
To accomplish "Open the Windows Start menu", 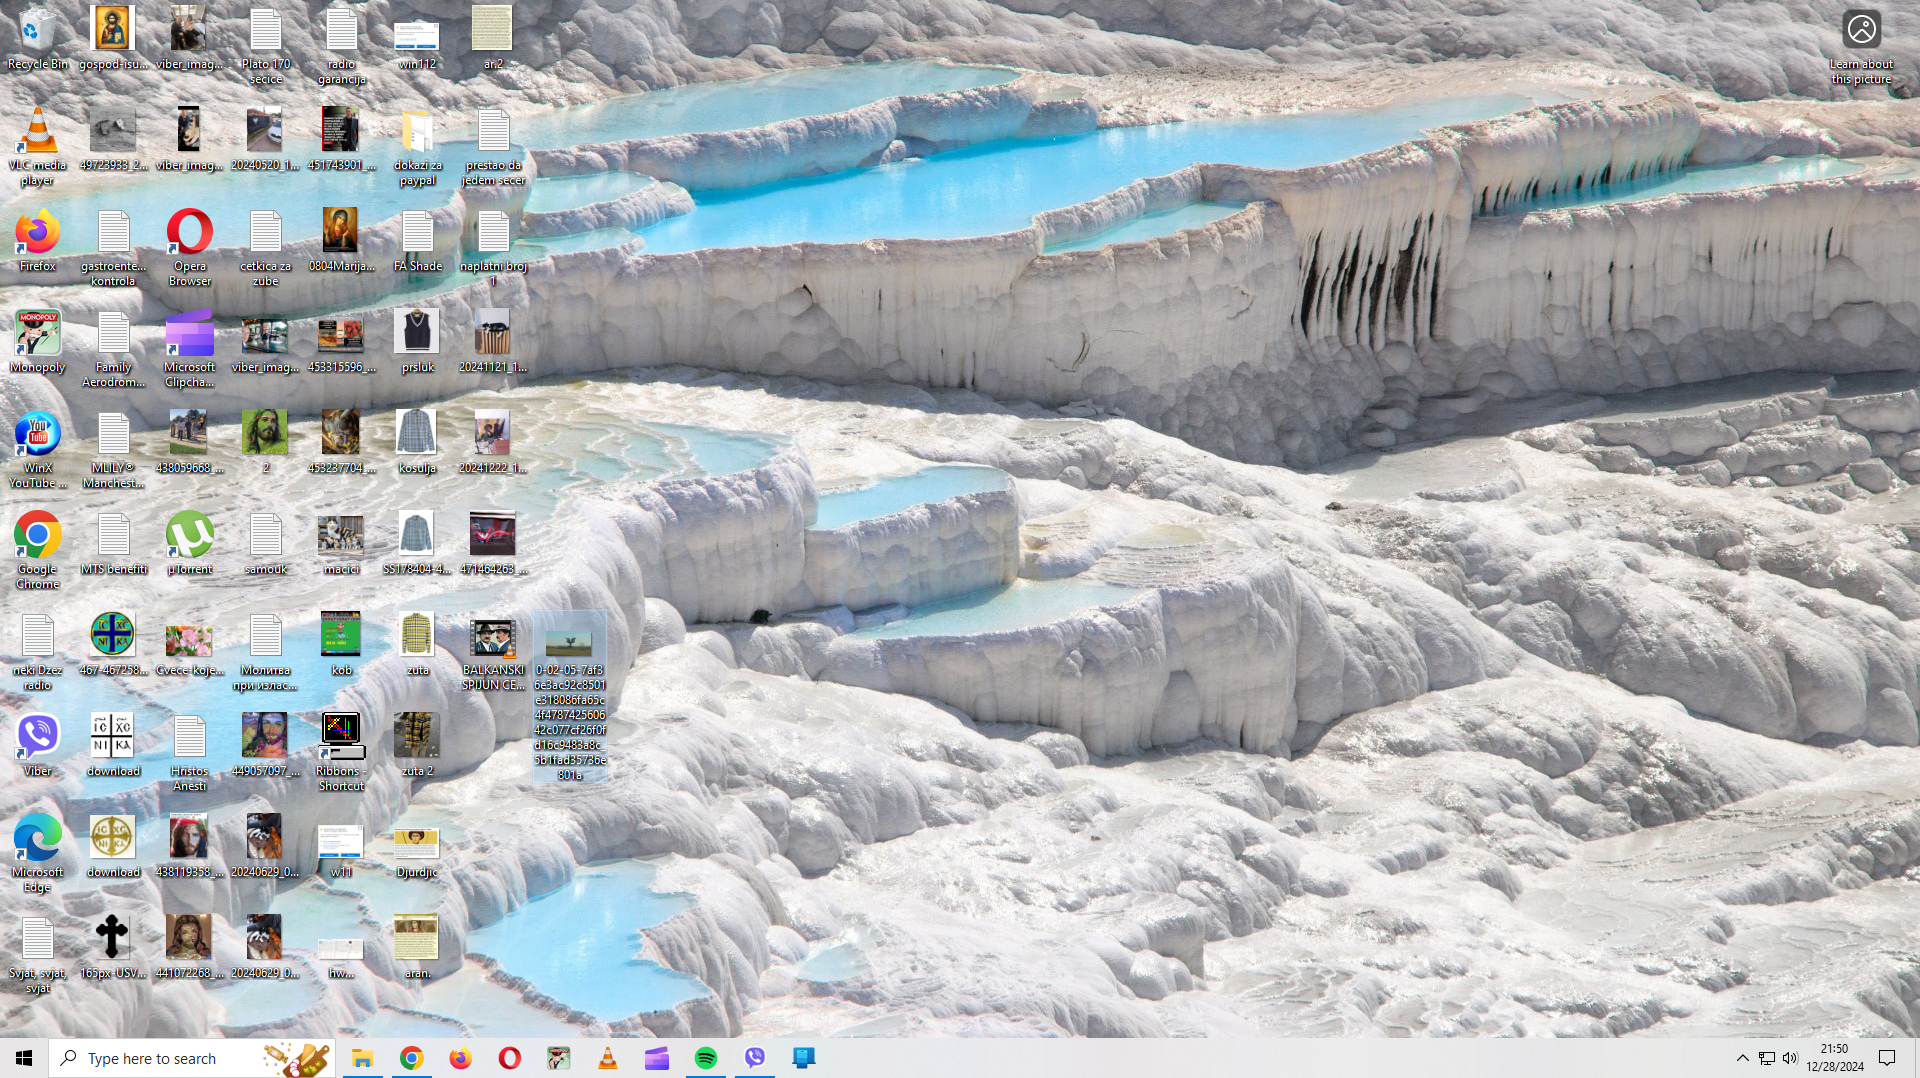I will pyautogui.click(x=24, y=1058).
